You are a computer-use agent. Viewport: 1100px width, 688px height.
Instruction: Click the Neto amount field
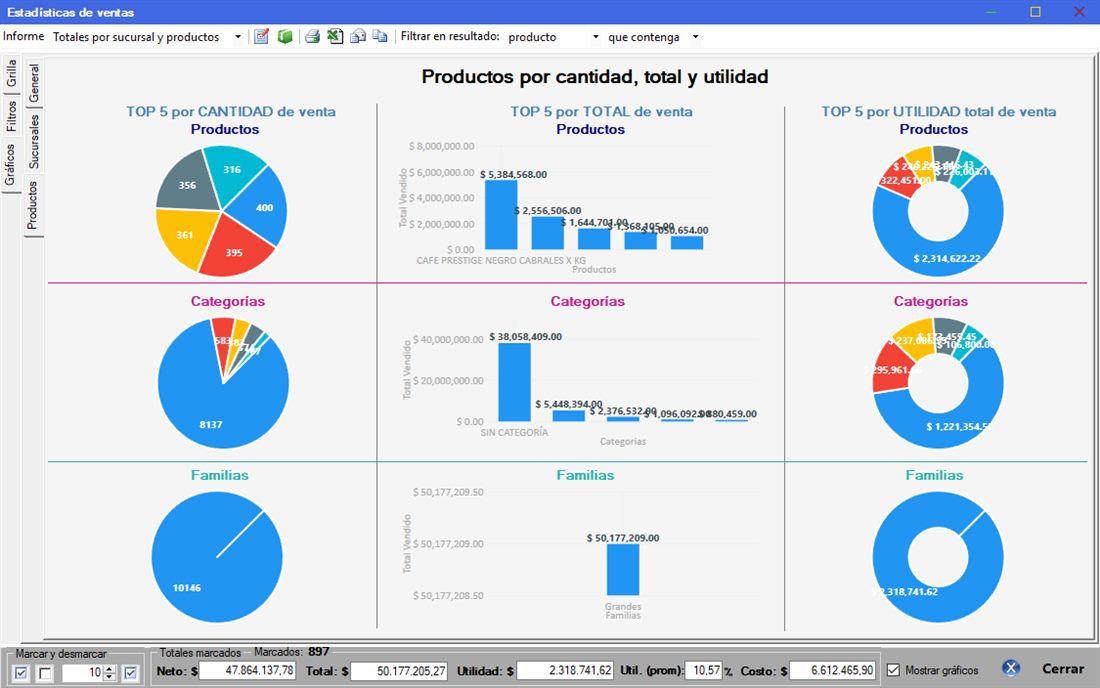click(x=248, y=670)
